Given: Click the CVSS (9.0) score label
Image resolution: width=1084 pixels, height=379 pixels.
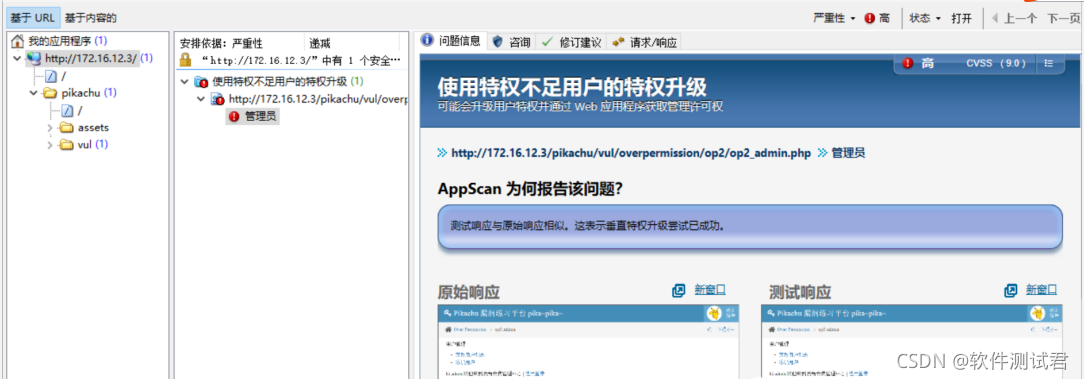Looking at the screenshot, I should point(996,63).
